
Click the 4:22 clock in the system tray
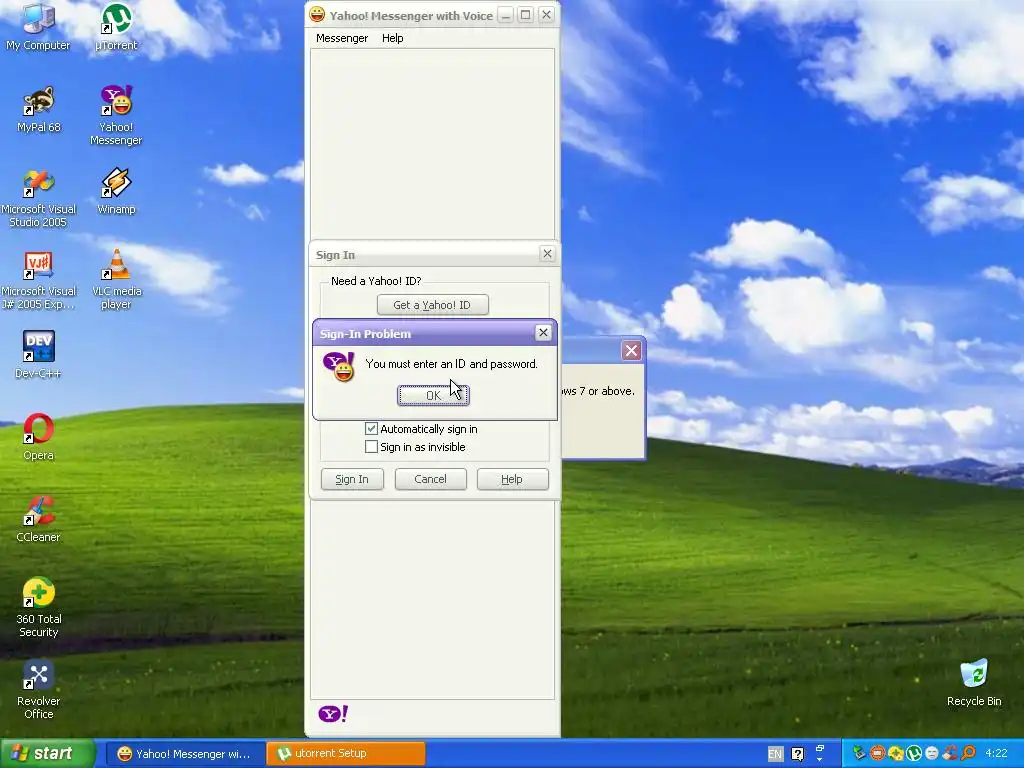(996, 754)
